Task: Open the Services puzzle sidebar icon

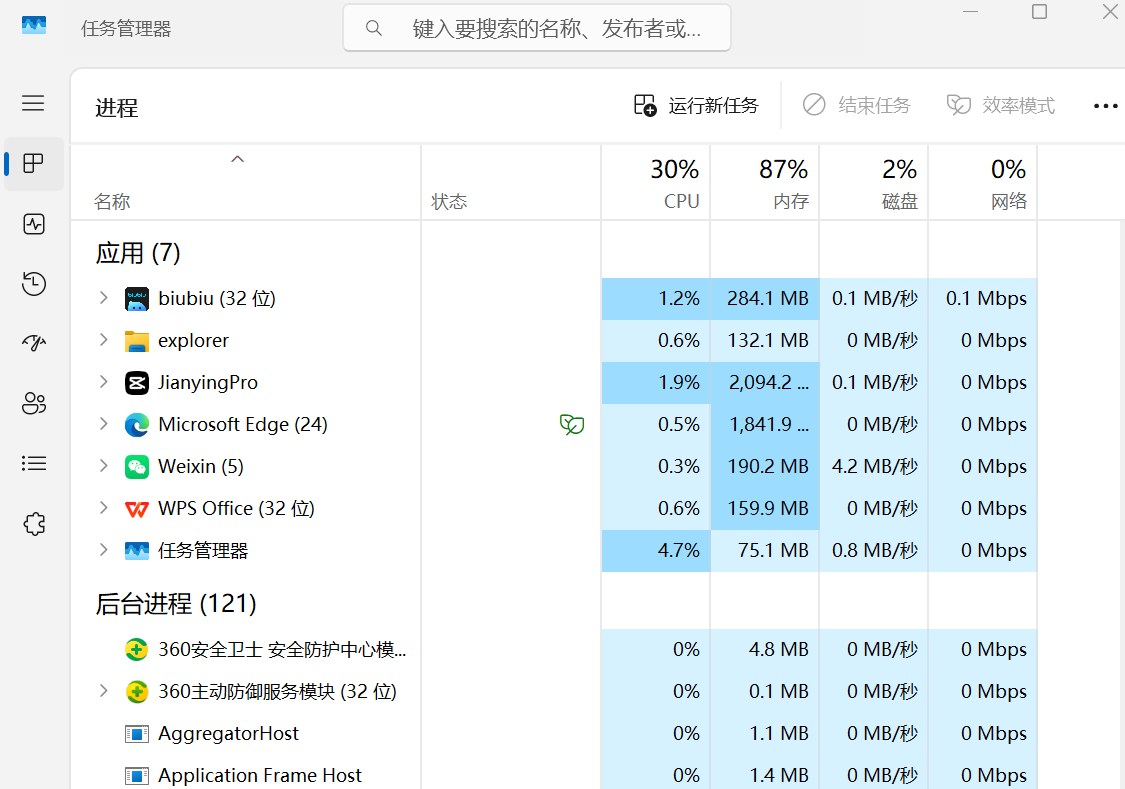Action: pos(34,524)
